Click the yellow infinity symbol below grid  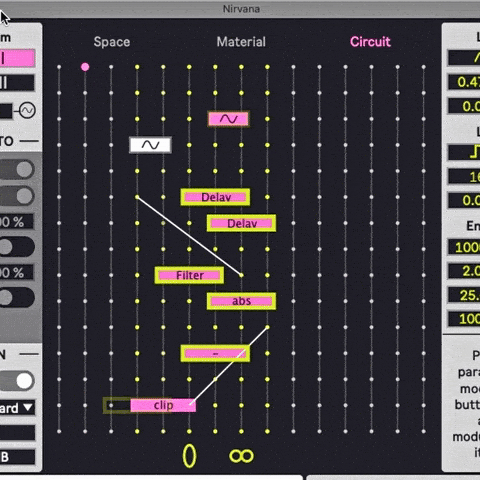[x=241, y=456]
